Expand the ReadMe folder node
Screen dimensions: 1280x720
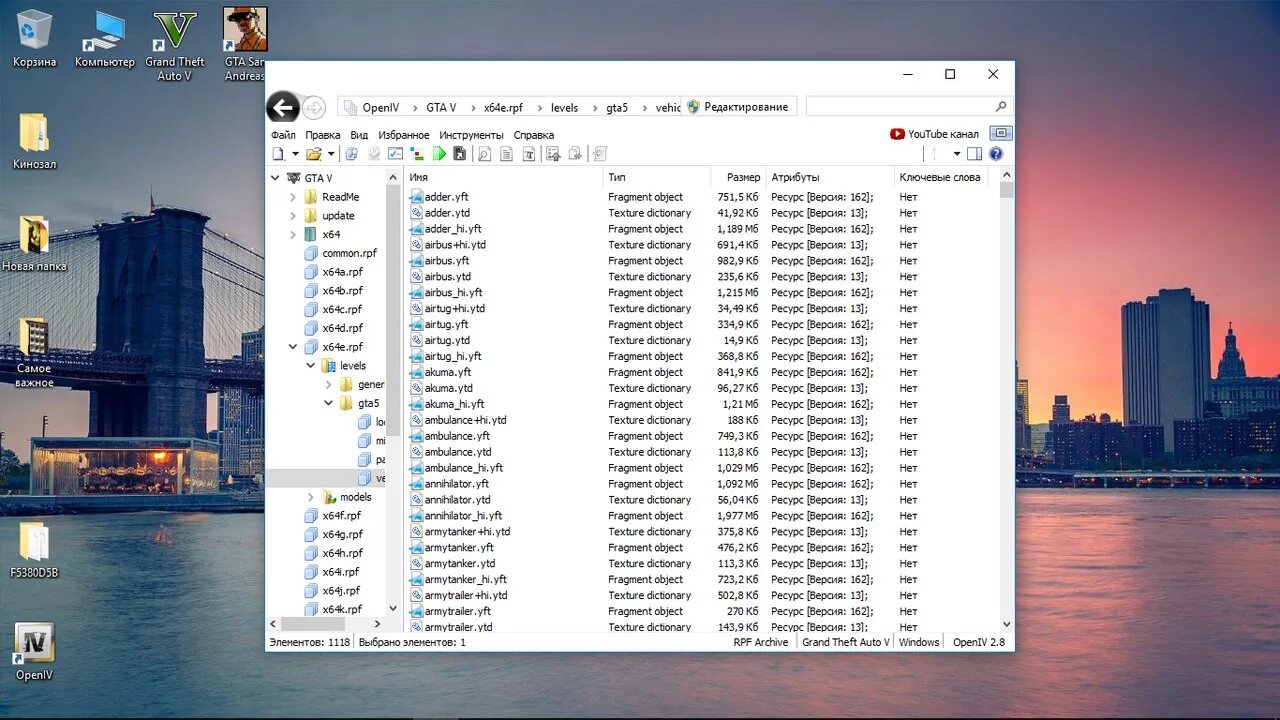(293, 197)
